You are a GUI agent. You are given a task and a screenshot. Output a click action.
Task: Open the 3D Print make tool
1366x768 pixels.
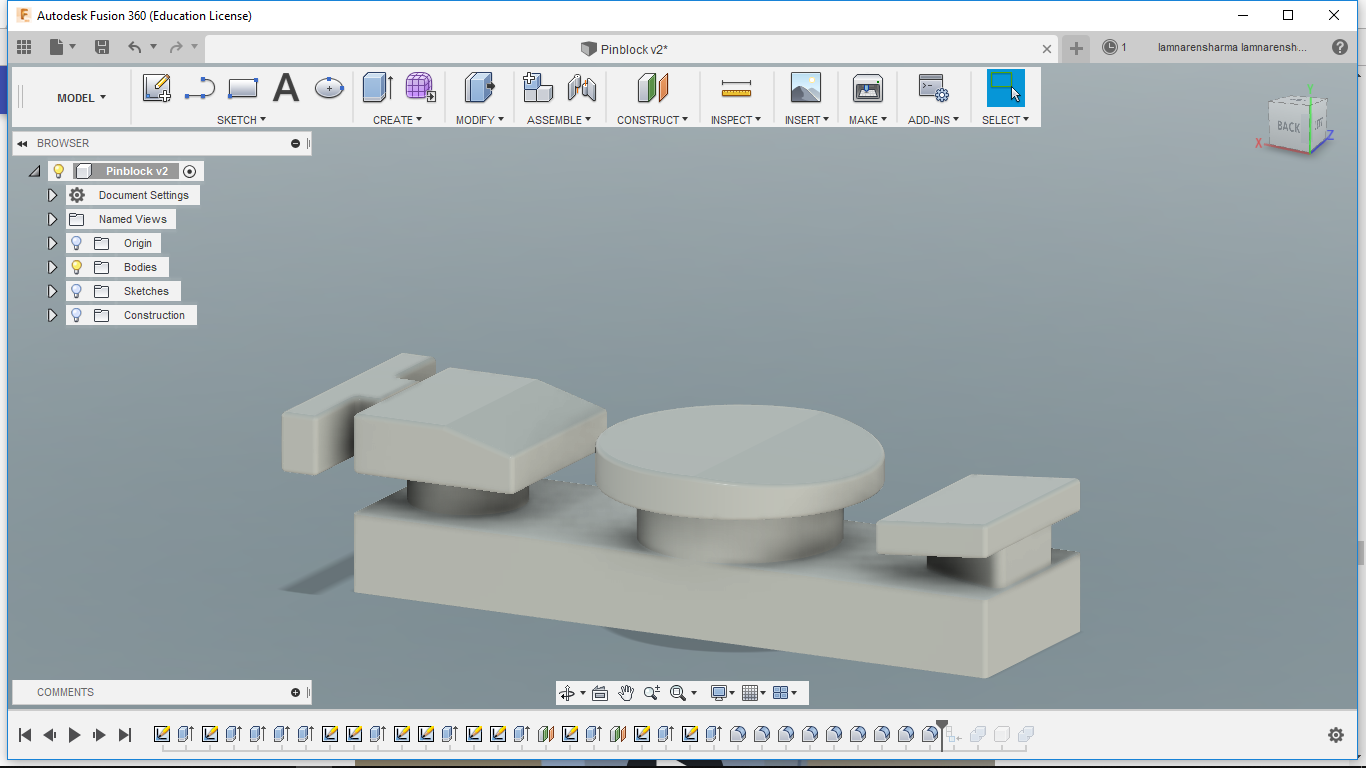pos(867,88)
